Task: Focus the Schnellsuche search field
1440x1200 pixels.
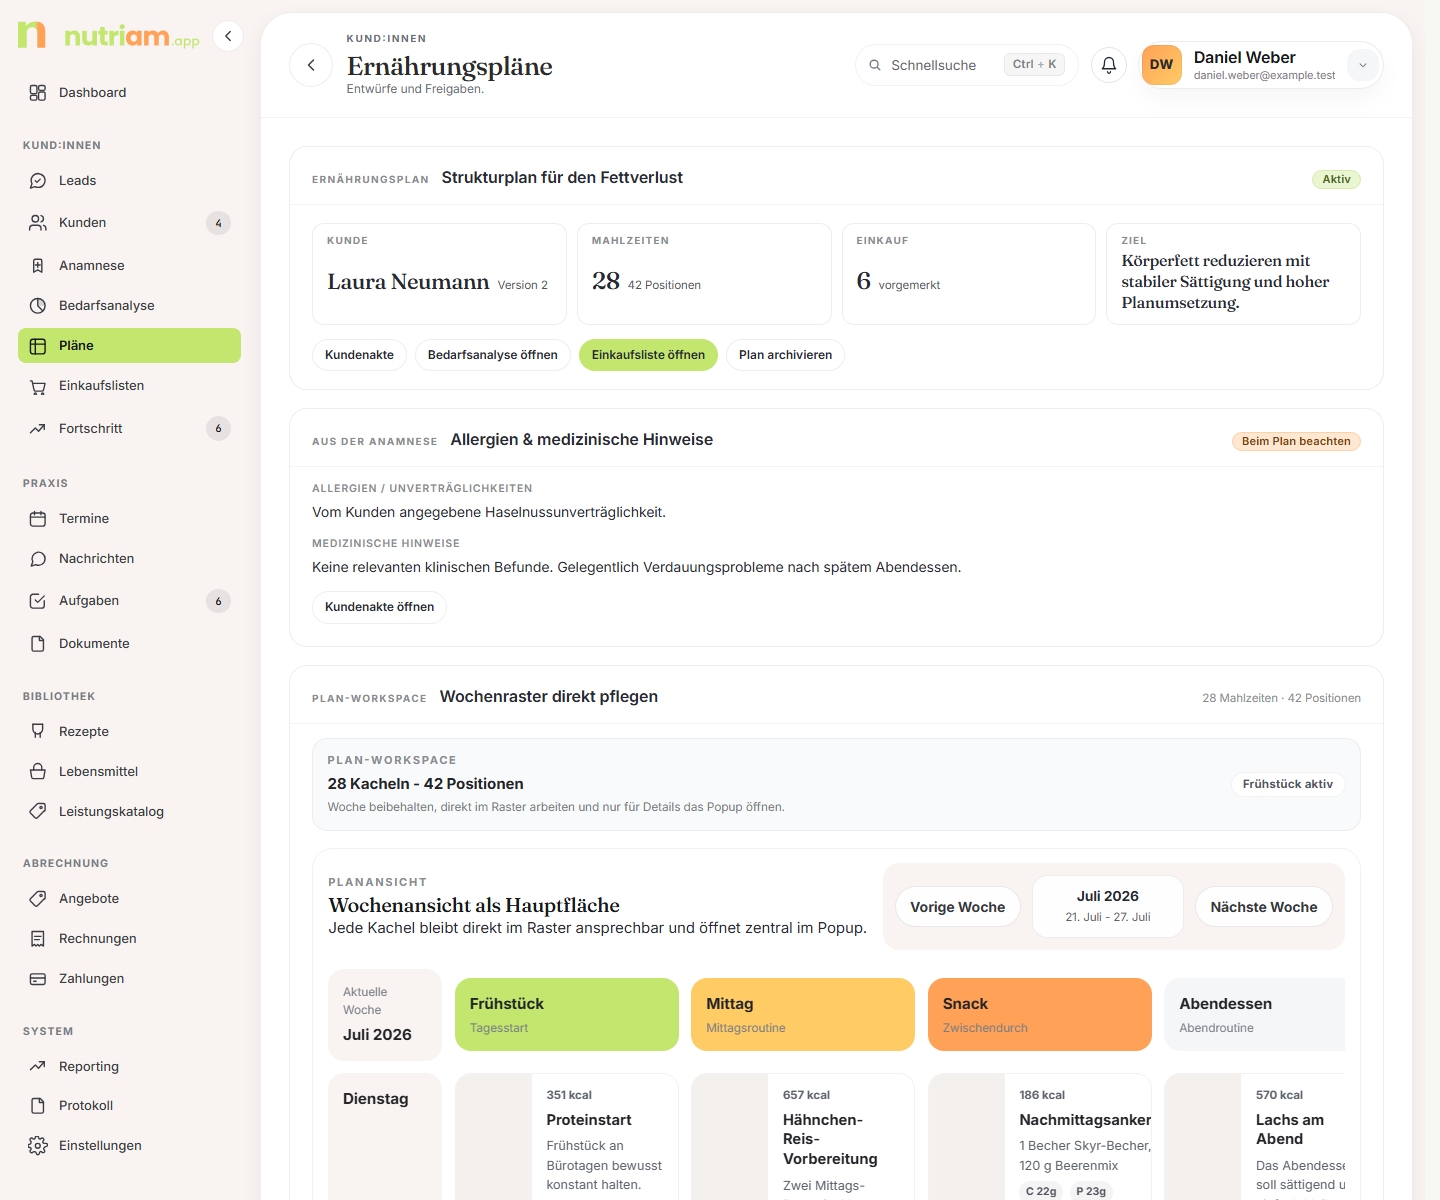Action: coord(966,65)
